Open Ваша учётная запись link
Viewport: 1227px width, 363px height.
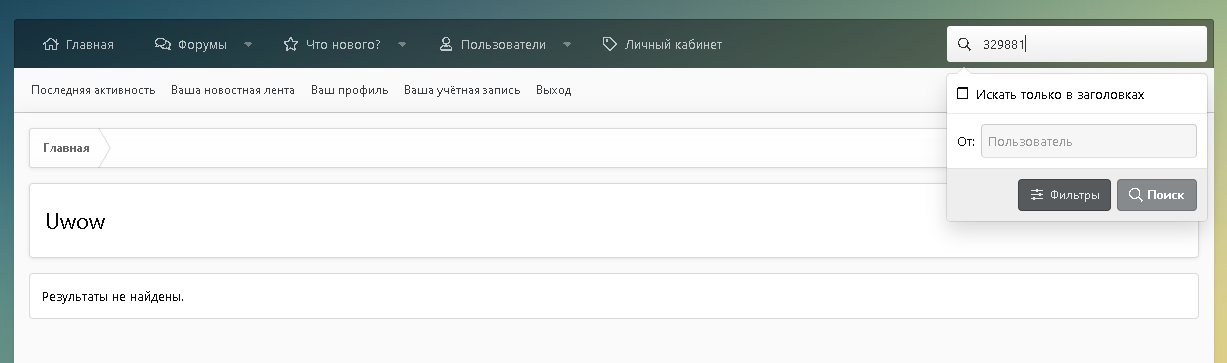(x=462, y=90)
